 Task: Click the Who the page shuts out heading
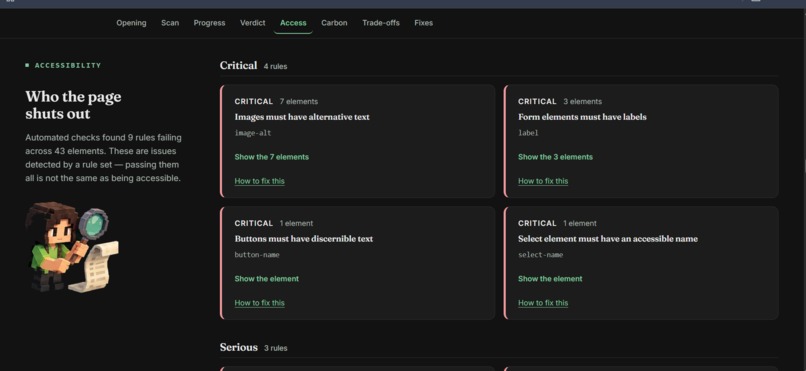73,105
